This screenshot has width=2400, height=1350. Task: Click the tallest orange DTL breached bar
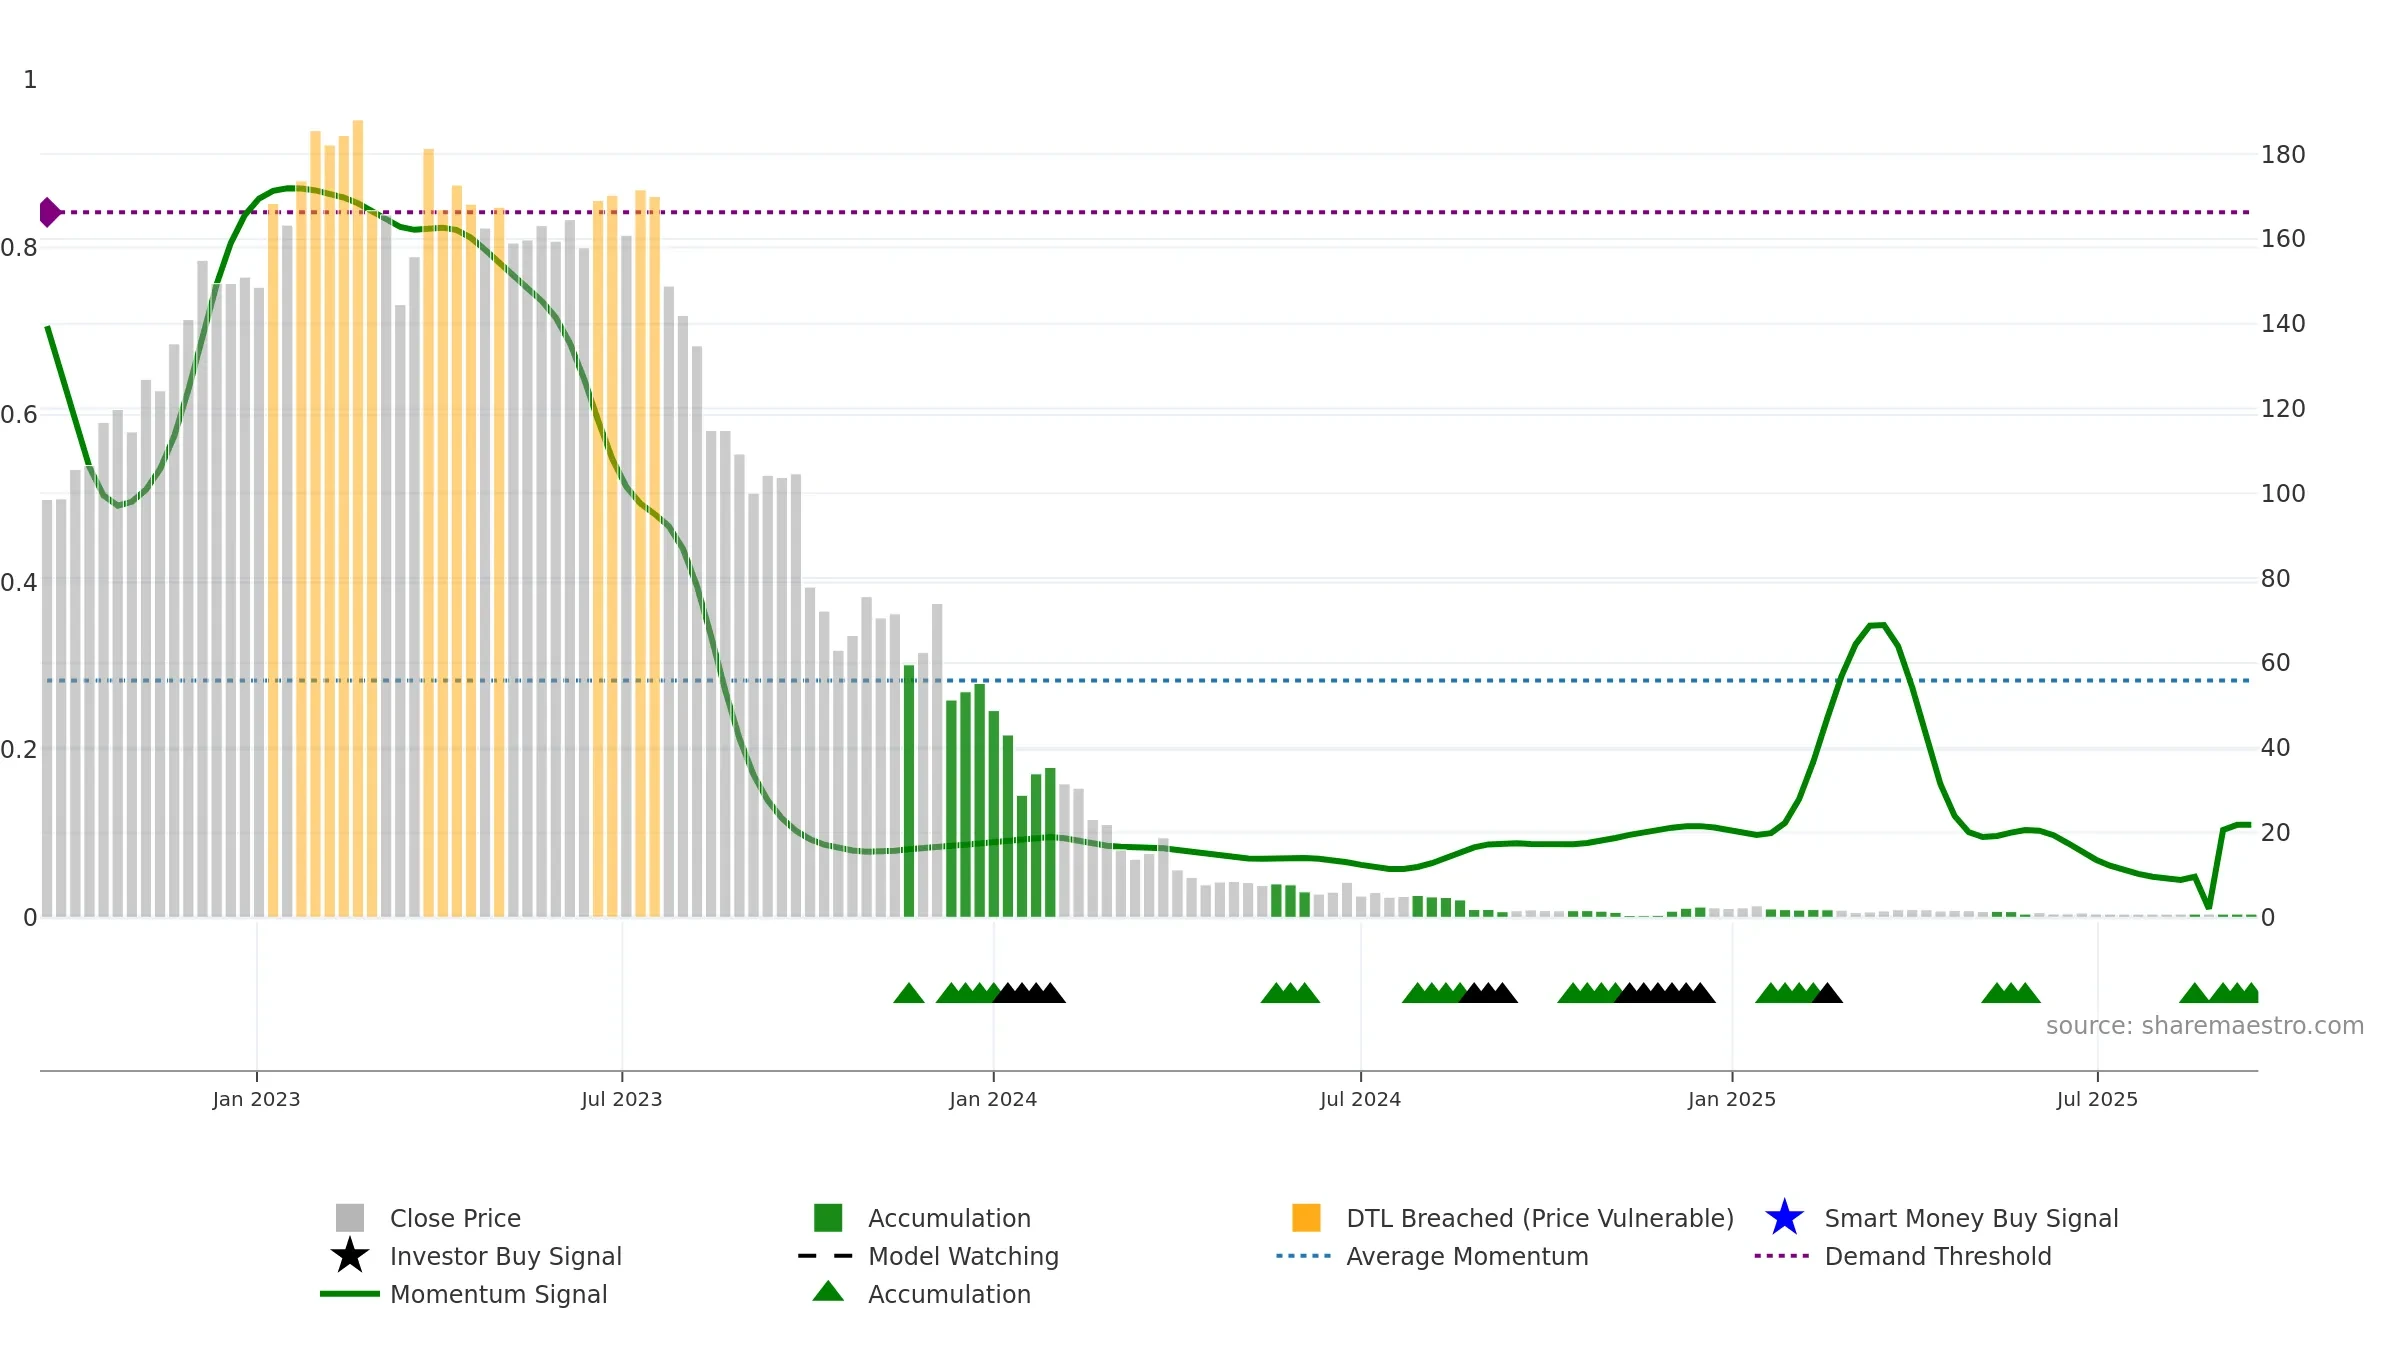(358, 518)
